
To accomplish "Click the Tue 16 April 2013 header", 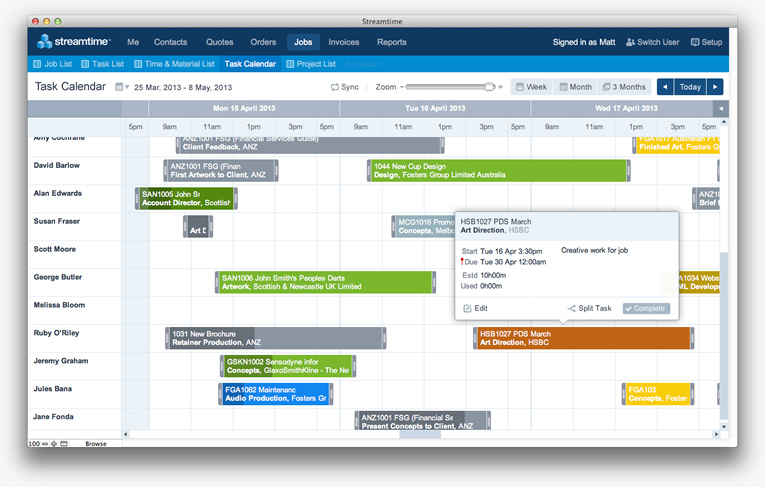I will pyautogui.click(x=435, y=108).
